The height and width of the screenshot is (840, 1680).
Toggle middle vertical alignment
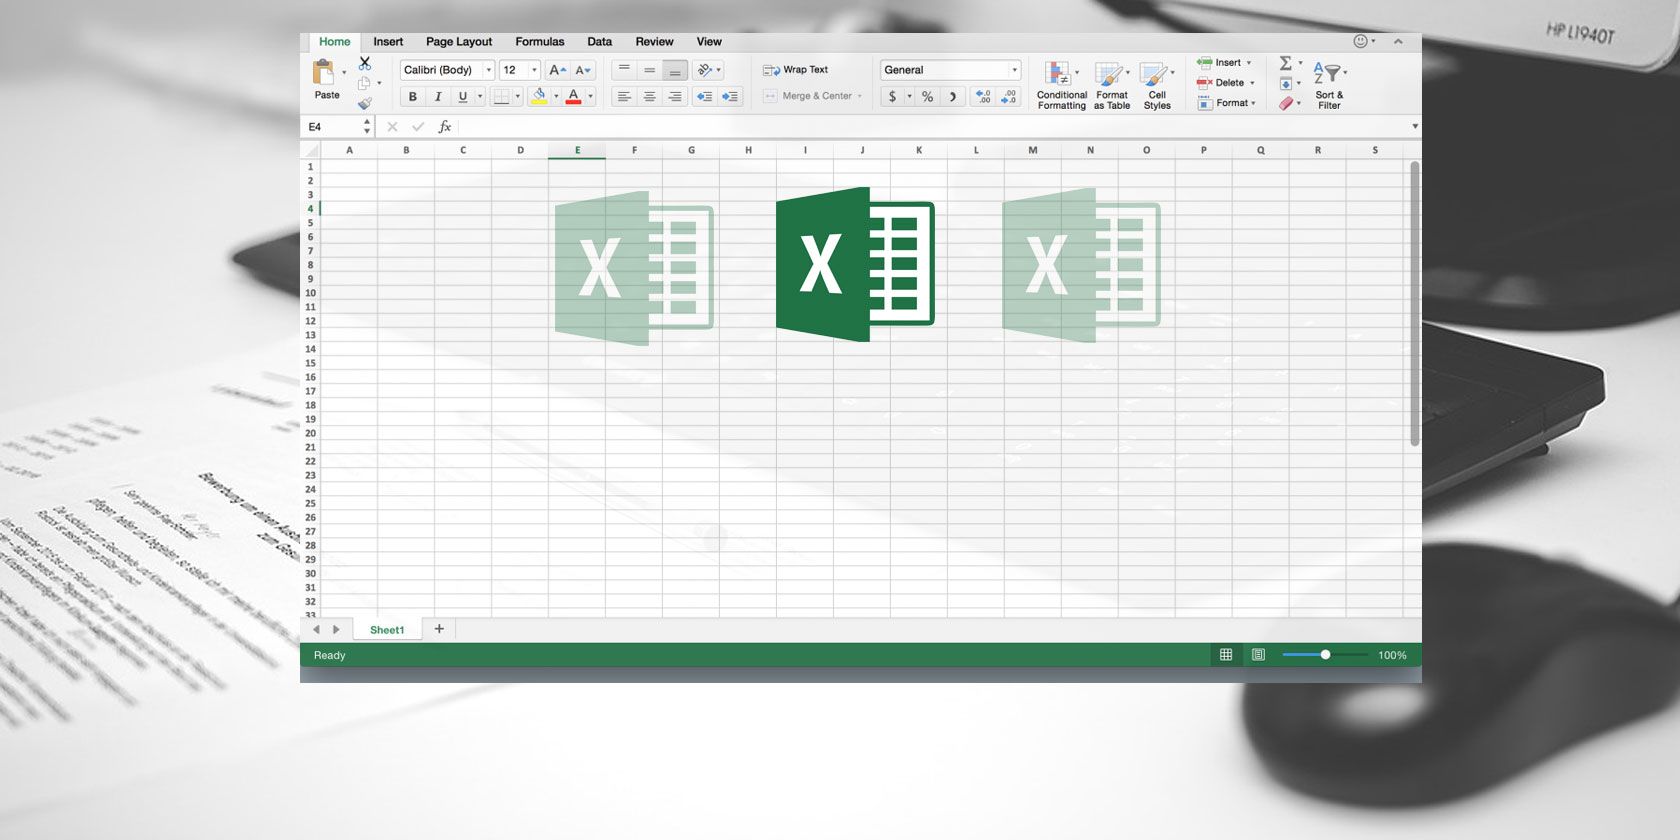tap(650, 70)
